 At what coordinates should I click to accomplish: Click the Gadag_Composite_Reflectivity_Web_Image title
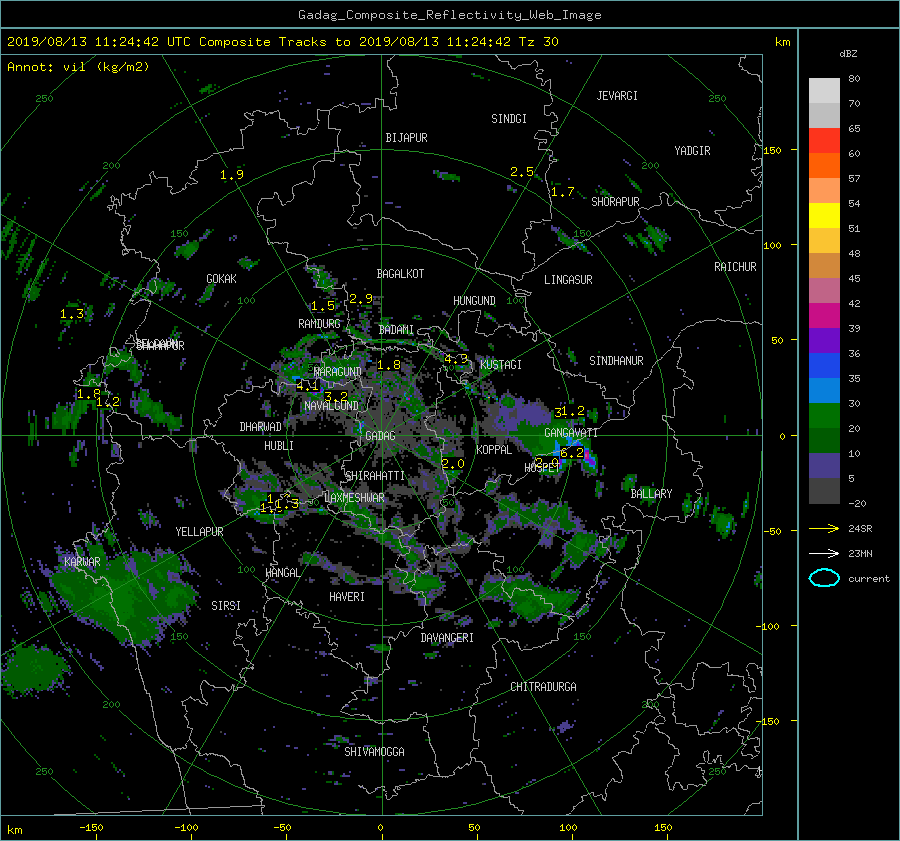449,15
